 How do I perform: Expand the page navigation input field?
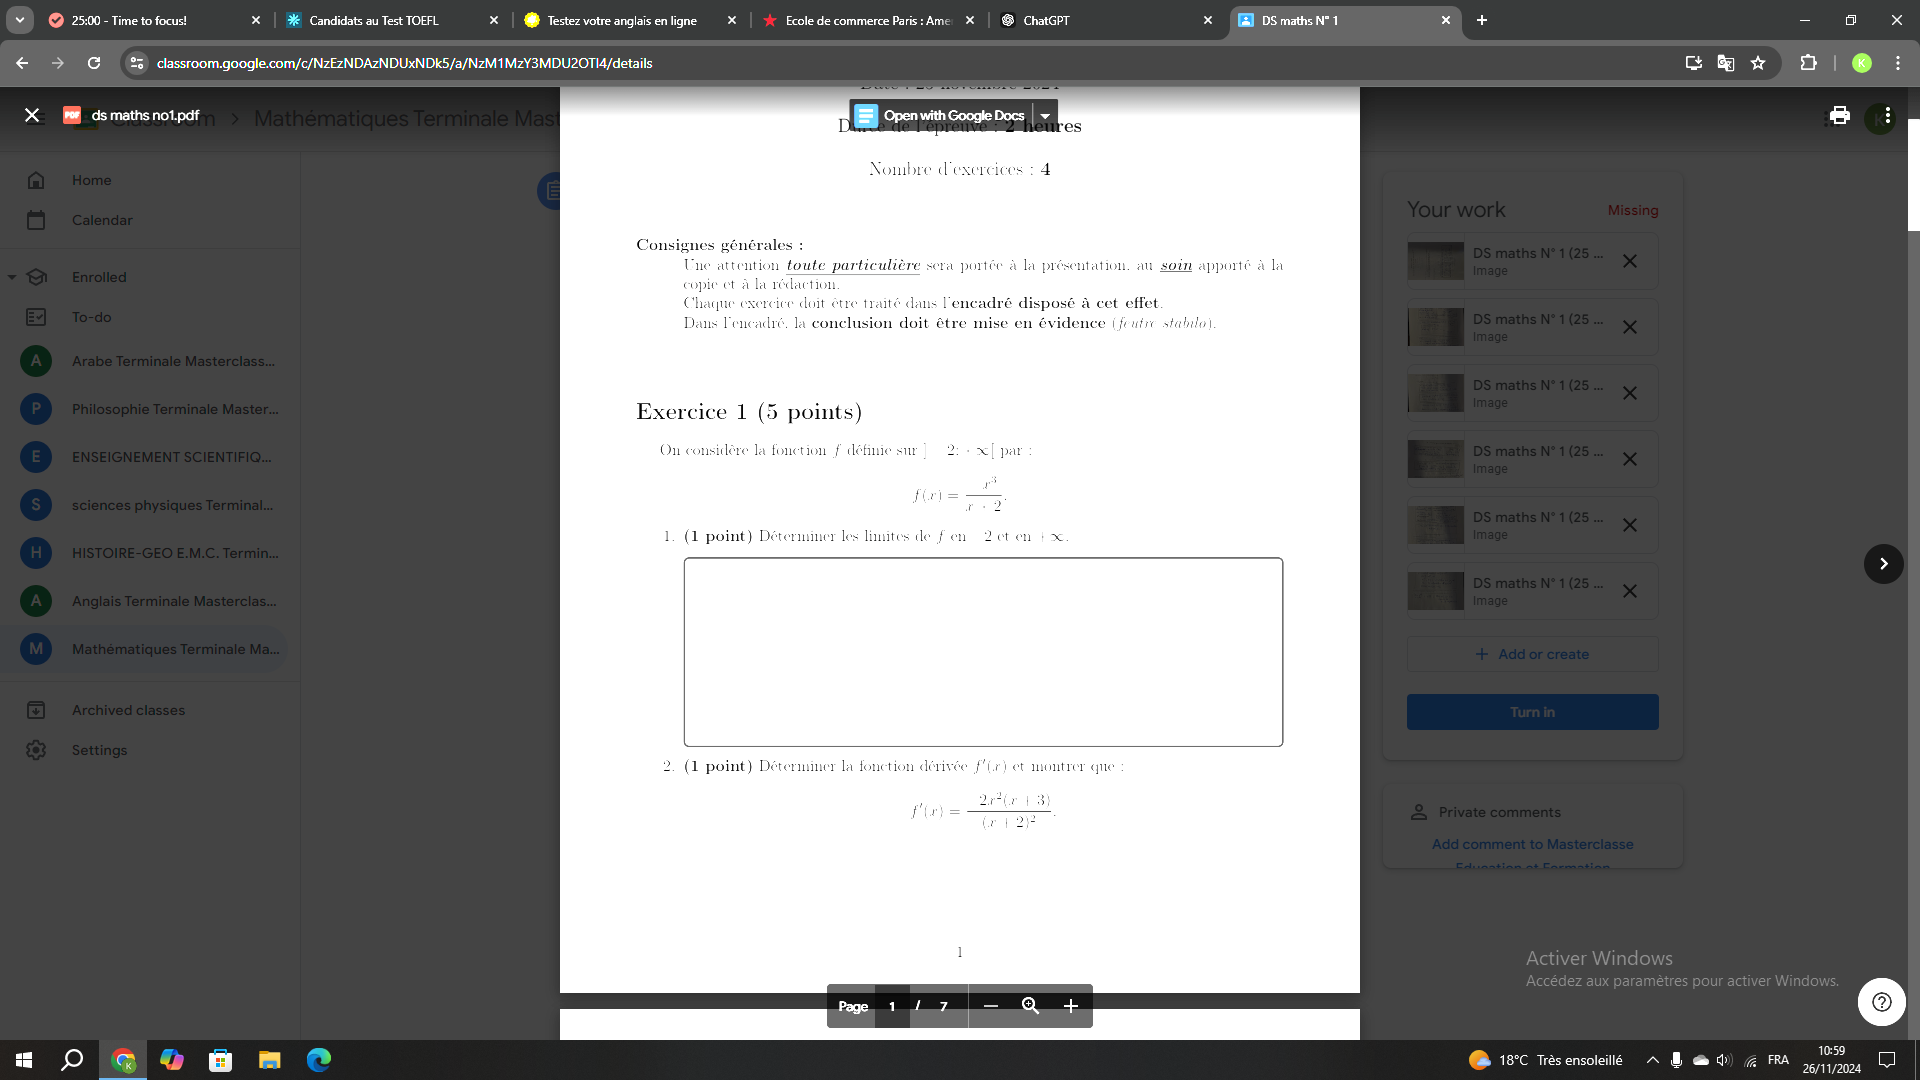pyautogui.click(x=891, y=1005)
